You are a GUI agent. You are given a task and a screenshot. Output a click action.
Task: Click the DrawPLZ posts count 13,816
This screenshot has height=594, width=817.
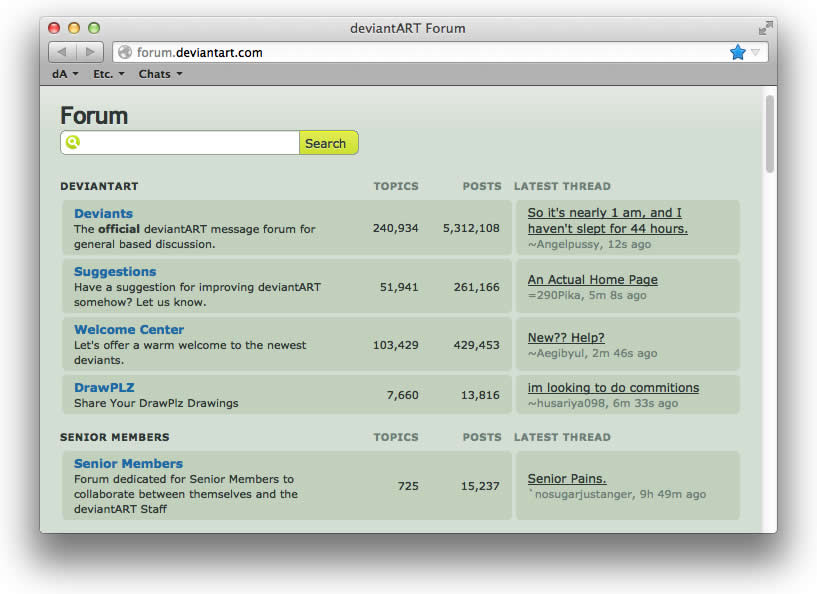click(x=480, y=395)
